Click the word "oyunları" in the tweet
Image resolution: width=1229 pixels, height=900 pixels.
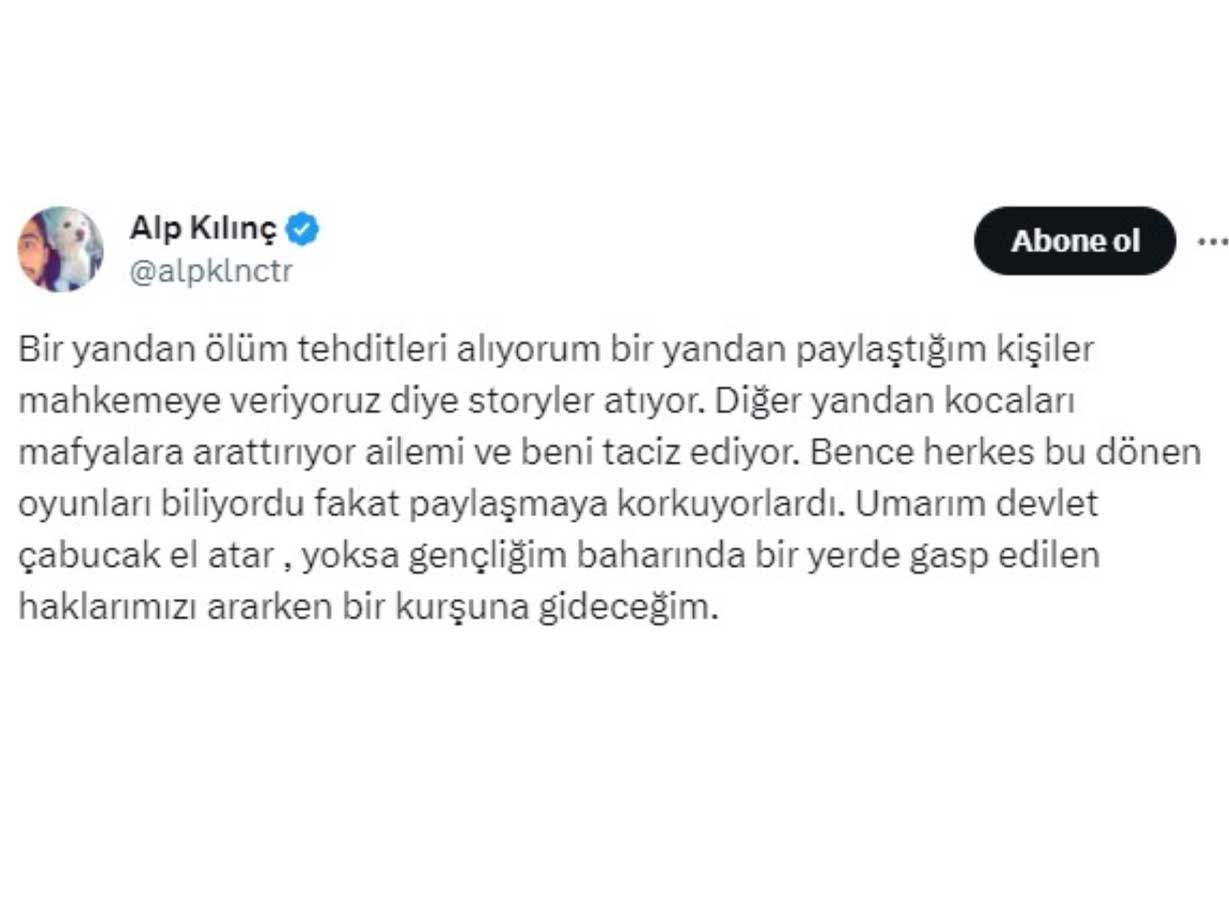82,504
